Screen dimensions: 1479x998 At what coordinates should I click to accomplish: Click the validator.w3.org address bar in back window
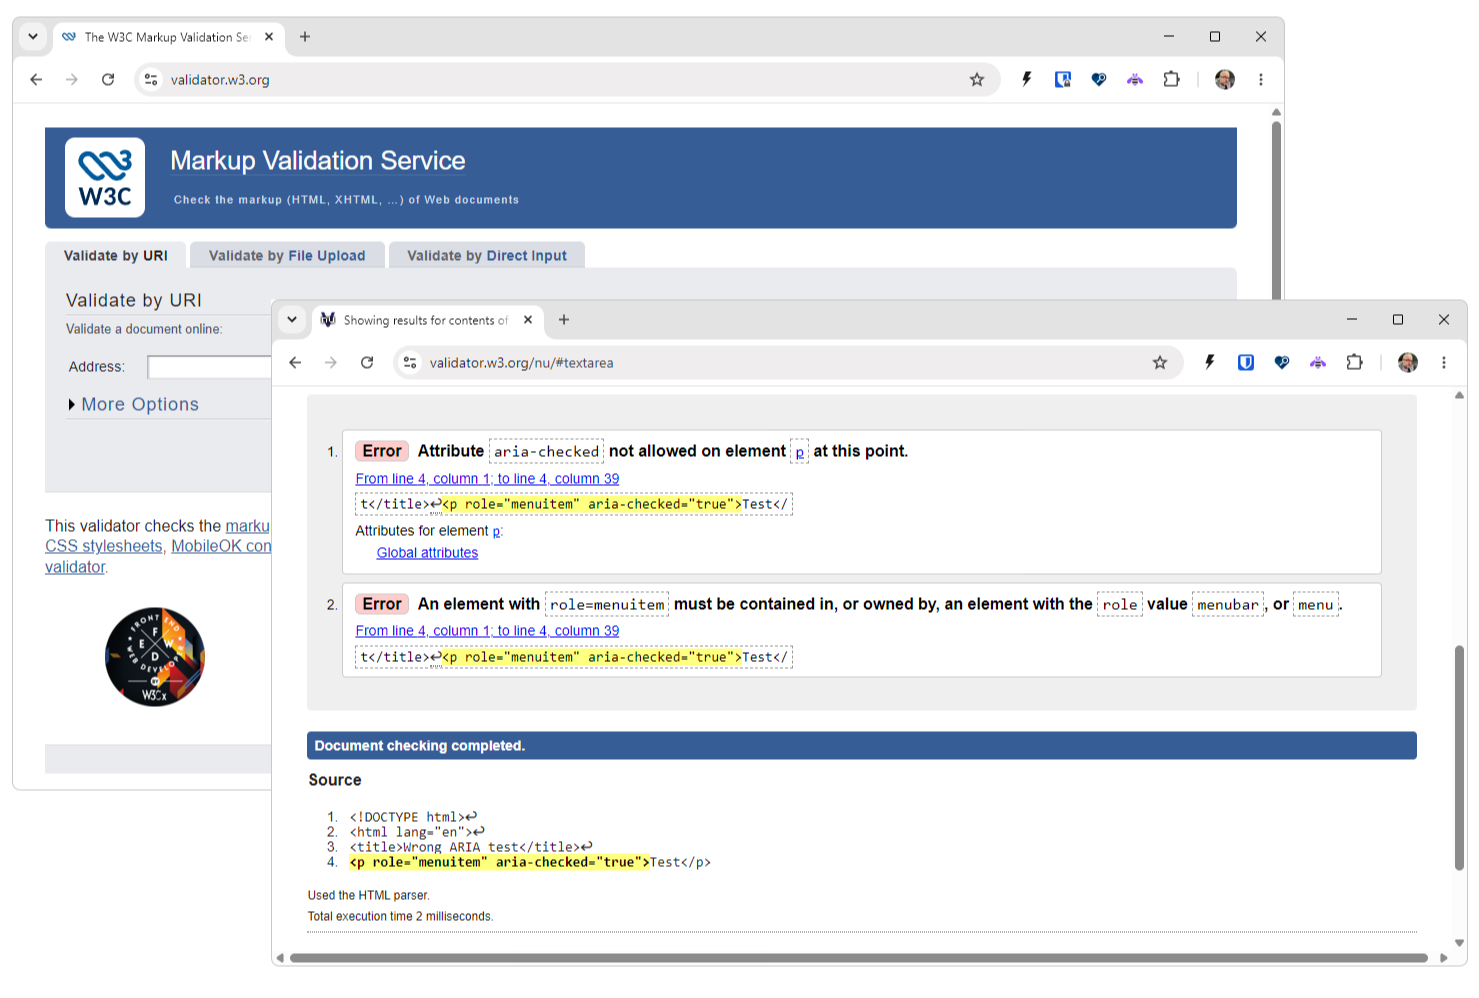tap(567, 80)
